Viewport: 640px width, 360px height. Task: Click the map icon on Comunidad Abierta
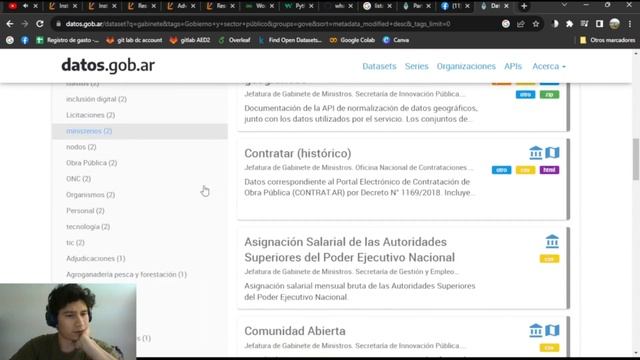pos(552,330)
